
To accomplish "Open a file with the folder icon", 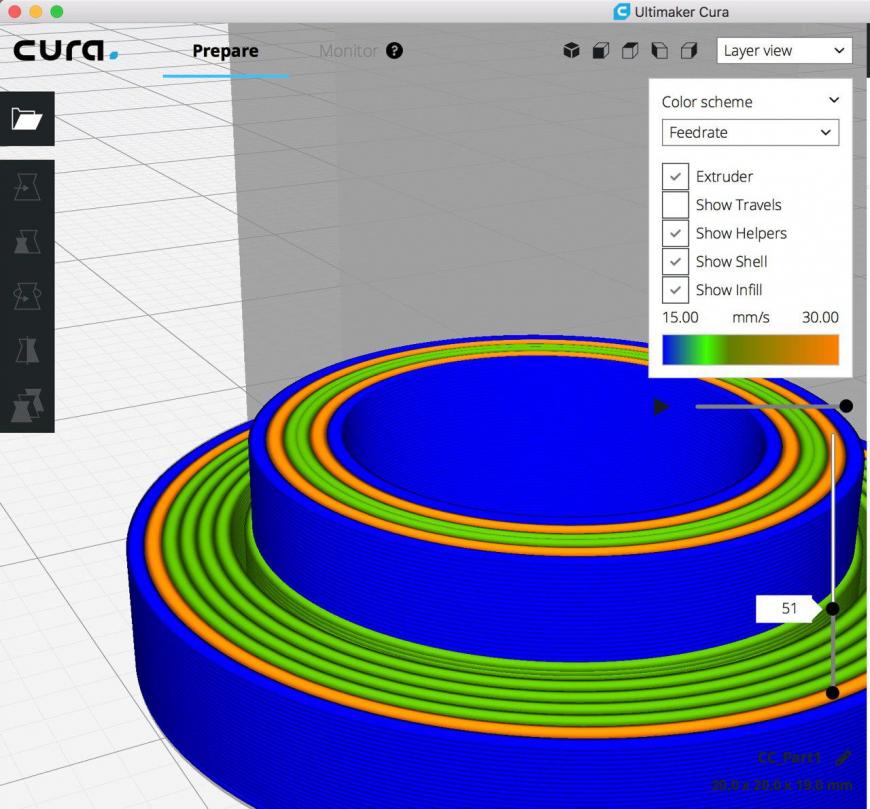I will [x=27, y=119].
